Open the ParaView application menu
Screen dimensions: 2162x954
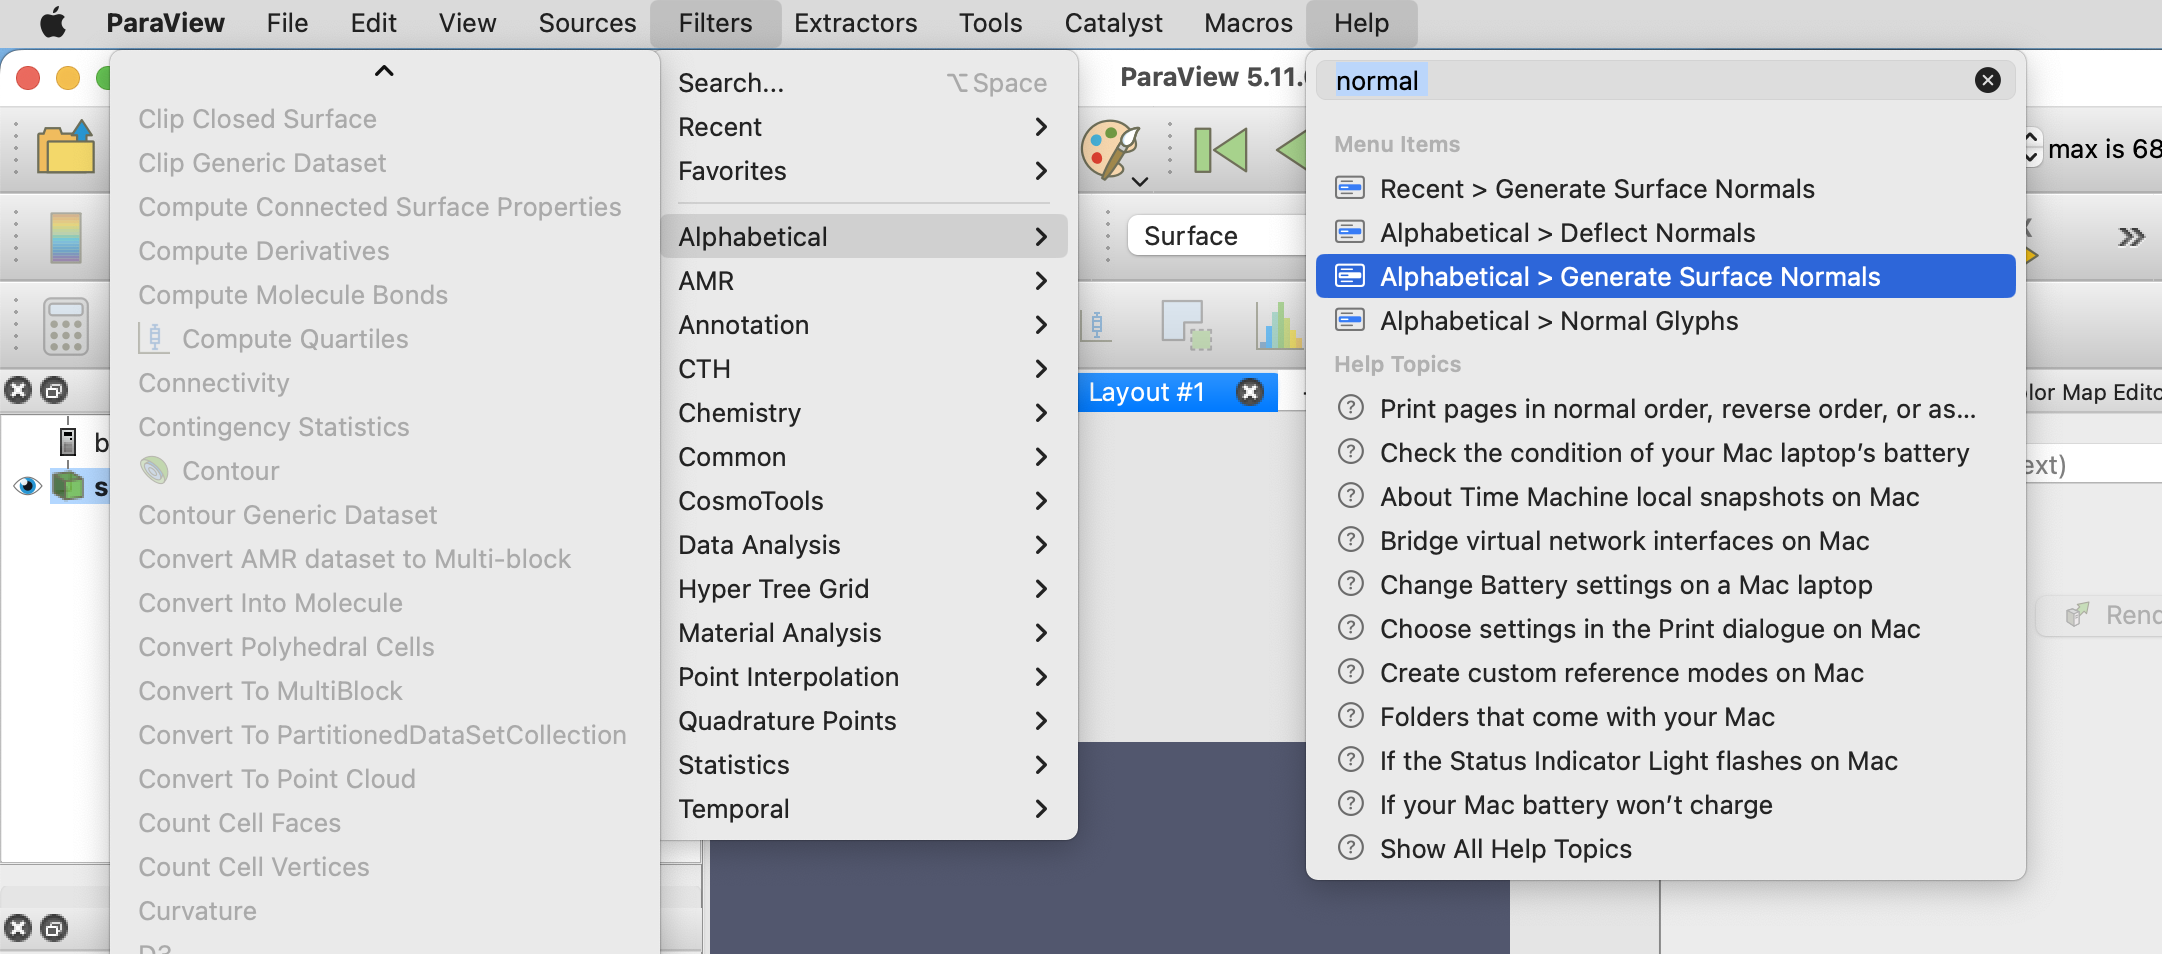(165, 23)
